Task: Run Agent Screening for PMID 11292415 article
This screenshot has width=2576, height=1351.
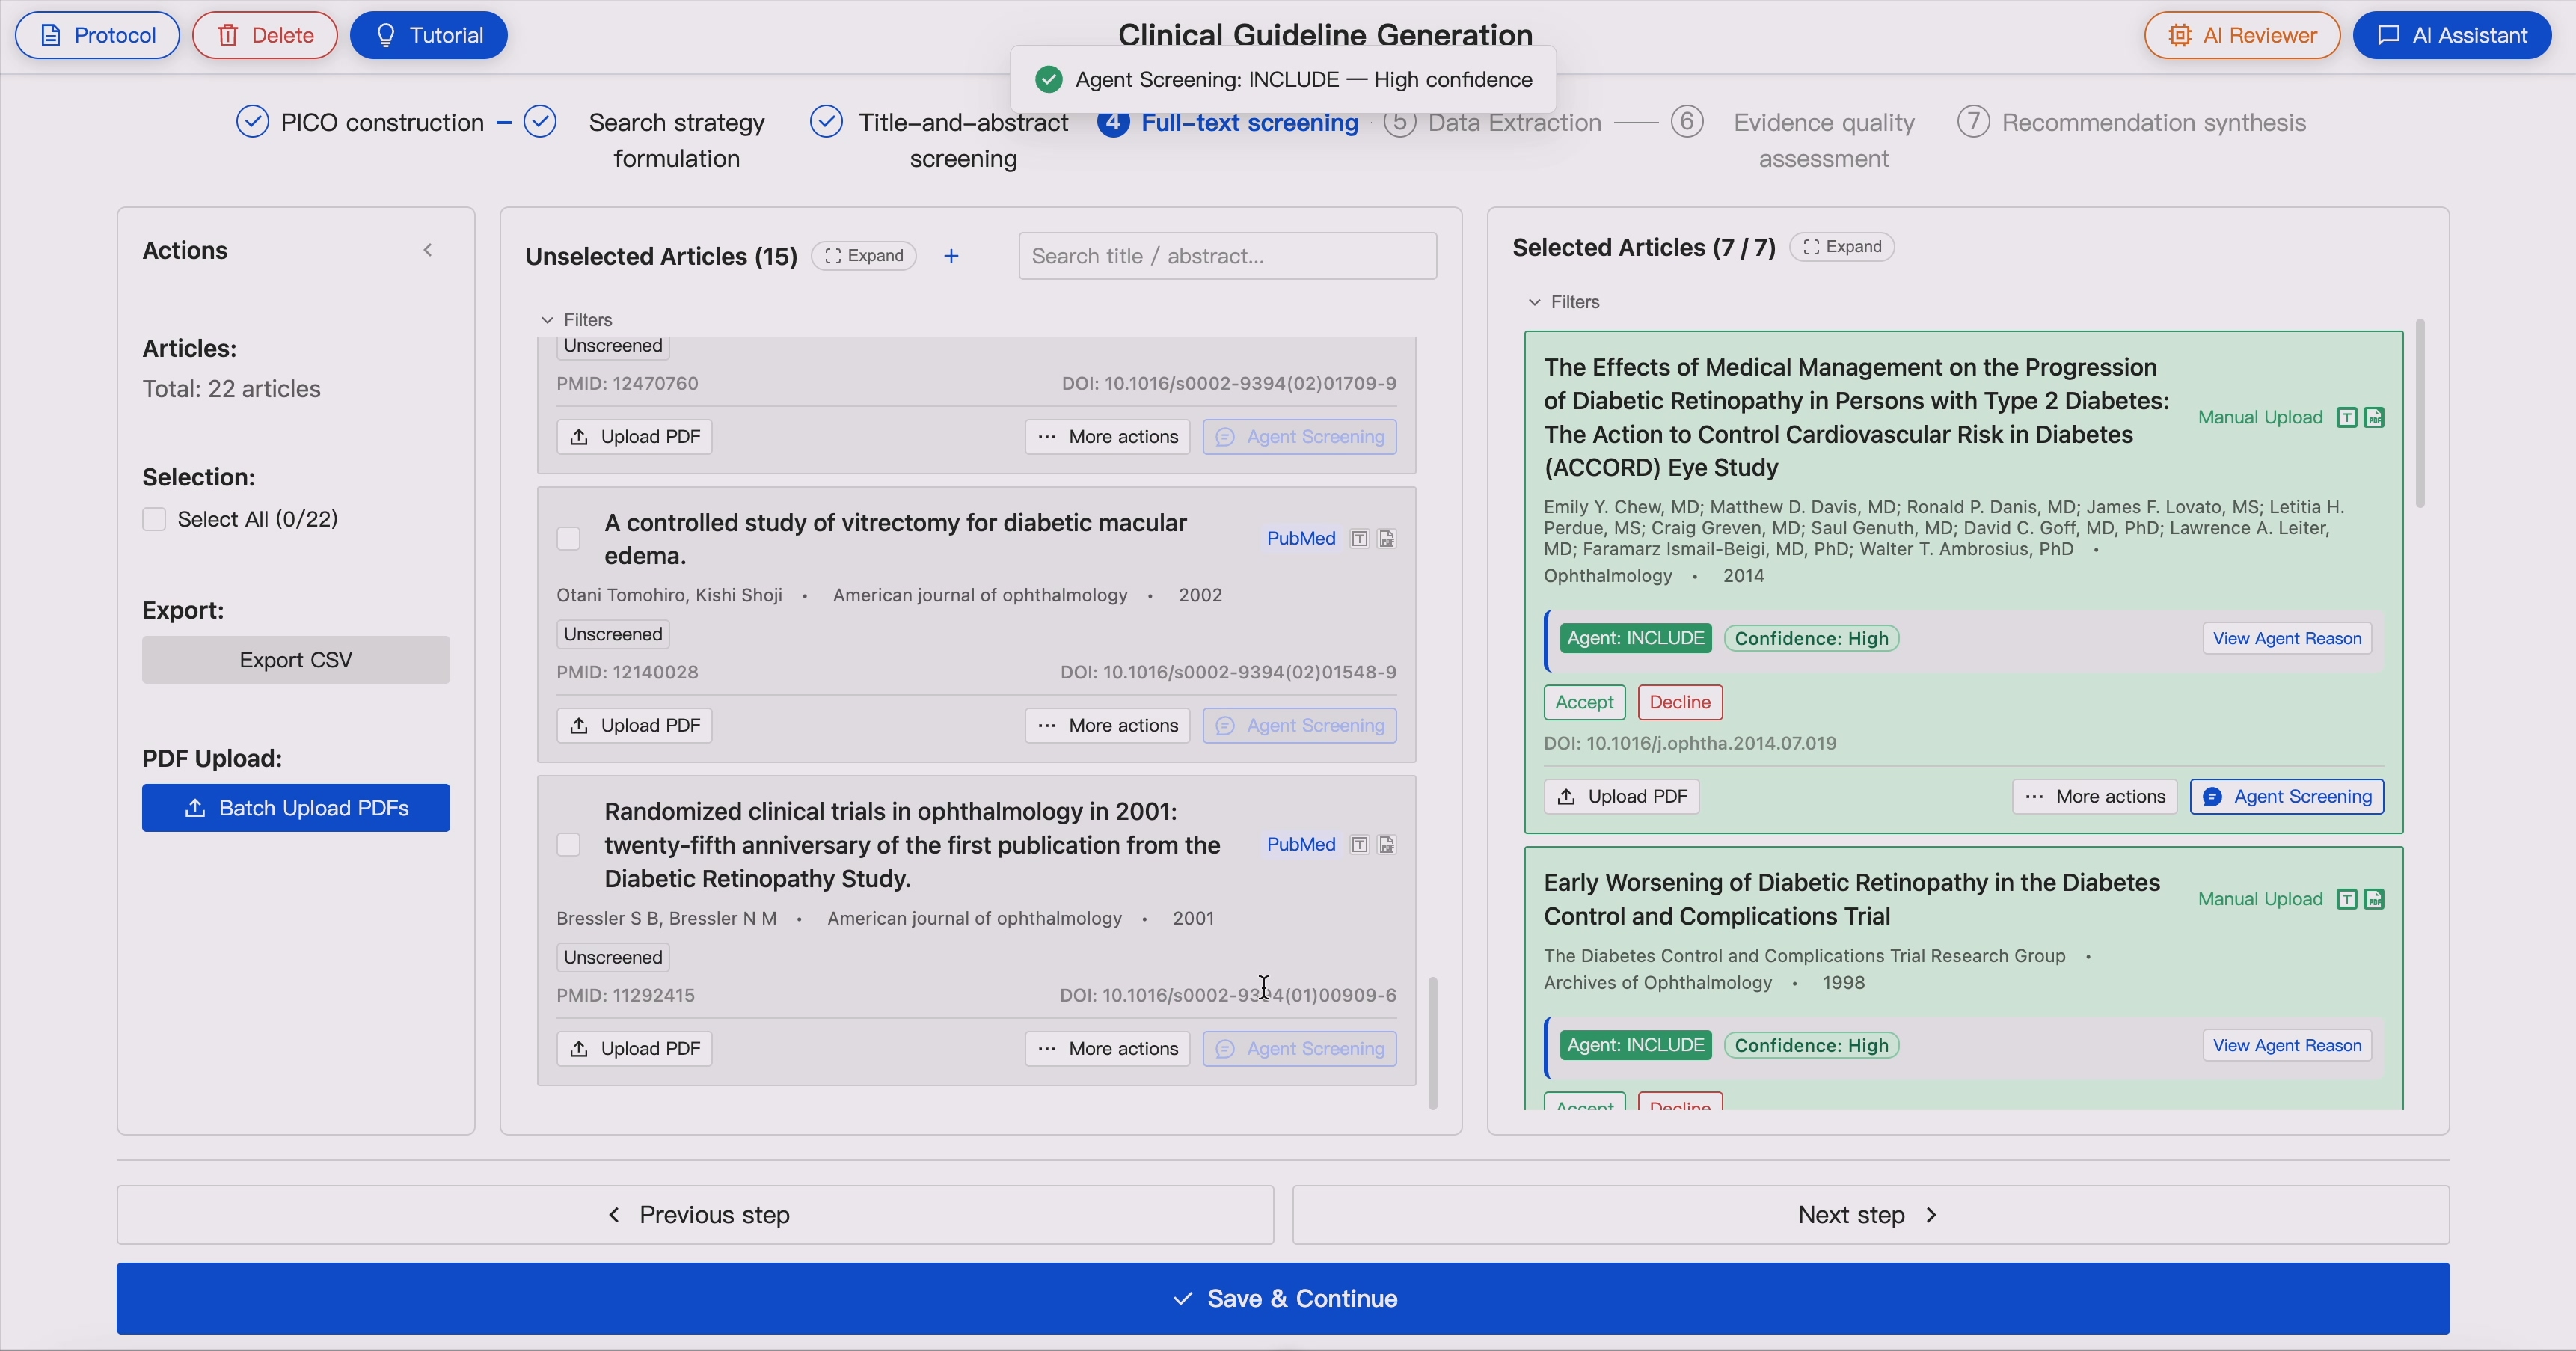Action: pyautogui.click(x=1300, y=1049)
